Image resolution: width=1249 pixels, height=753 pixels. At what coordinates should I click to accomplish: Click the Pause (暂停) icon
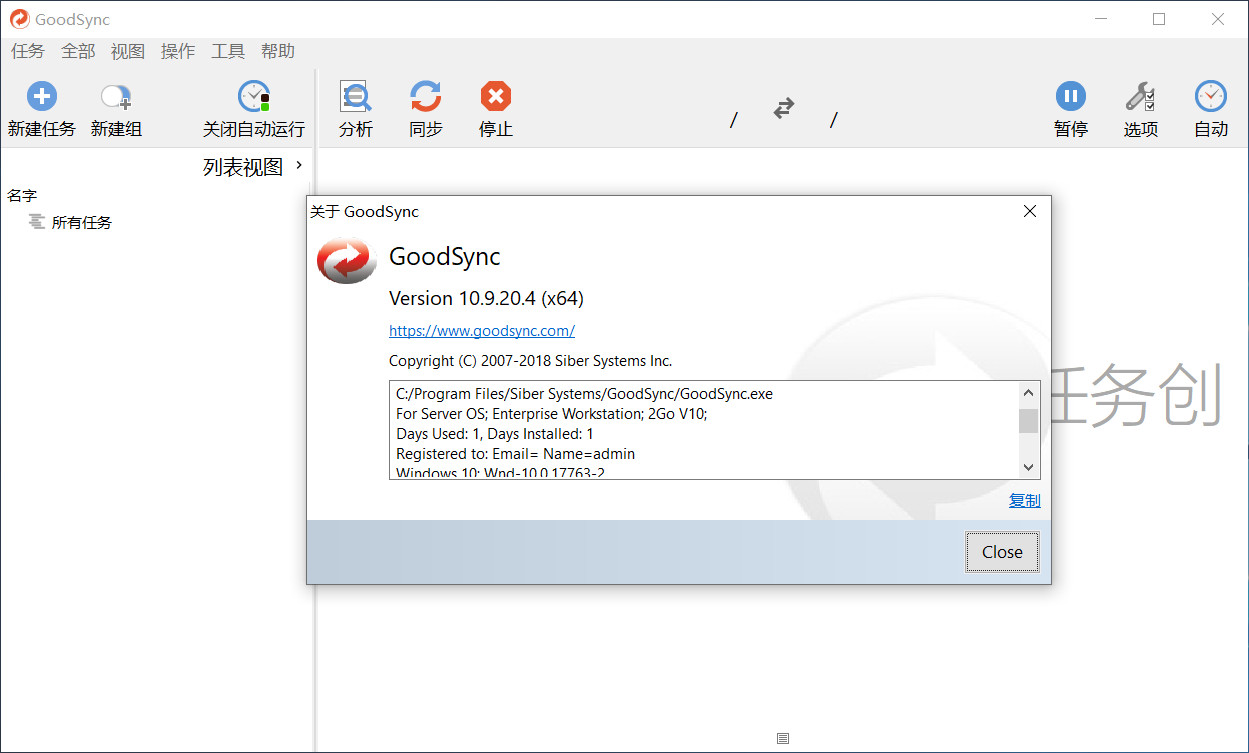(1071, 97)
